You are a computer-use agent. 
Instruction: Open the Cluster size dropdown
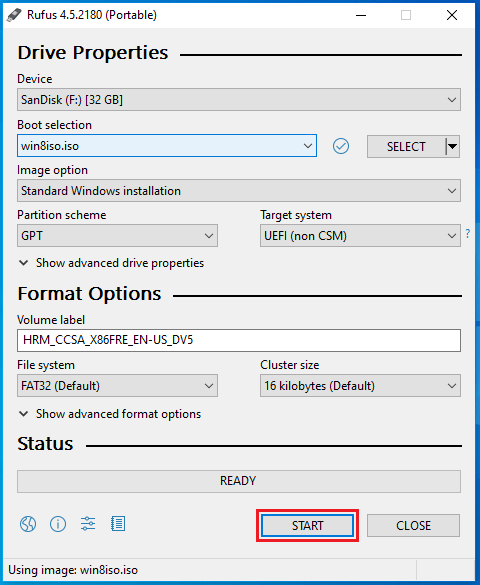point(360,386)
